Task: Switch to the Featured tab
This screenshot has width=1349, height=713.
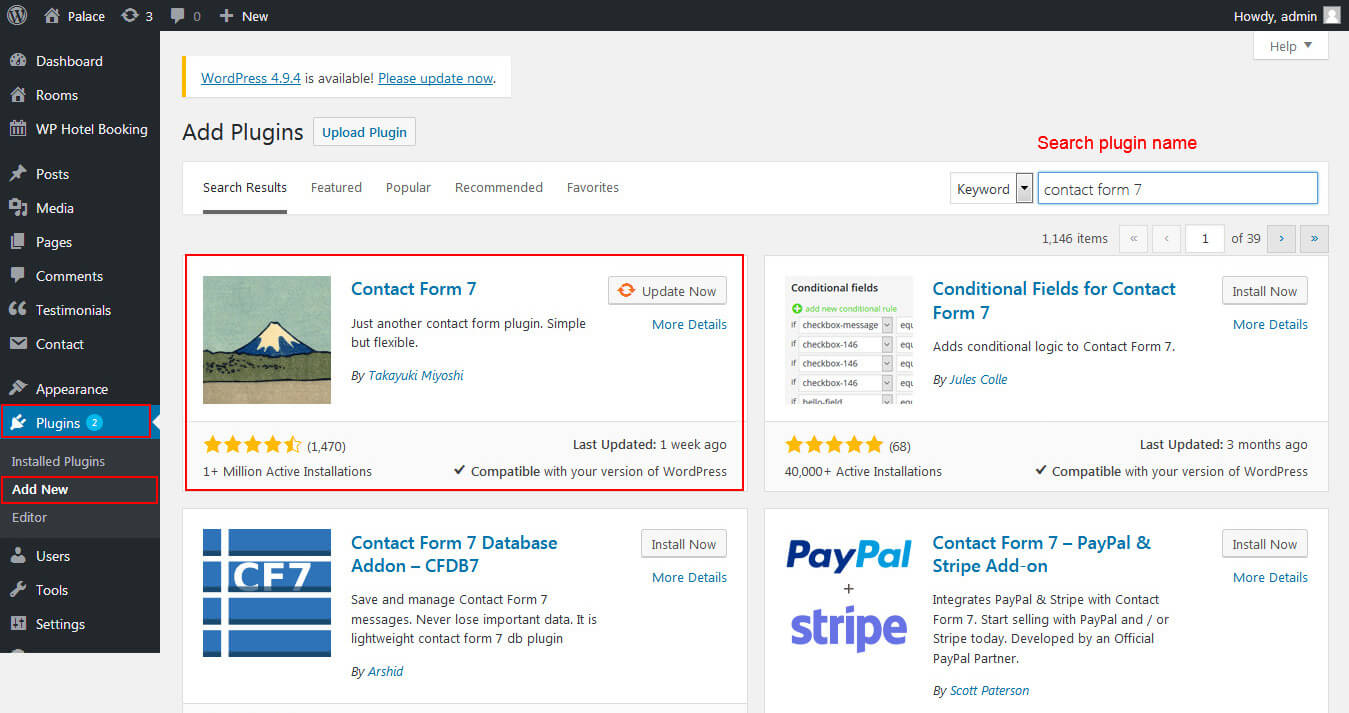Action: [336, 188]
